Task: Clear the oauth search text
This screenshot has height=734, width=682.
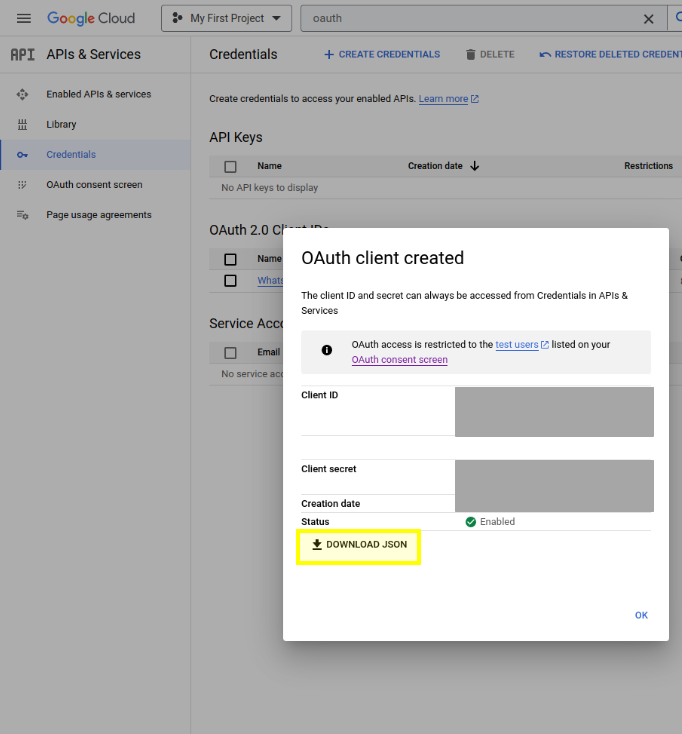Action: click(648, 19)
